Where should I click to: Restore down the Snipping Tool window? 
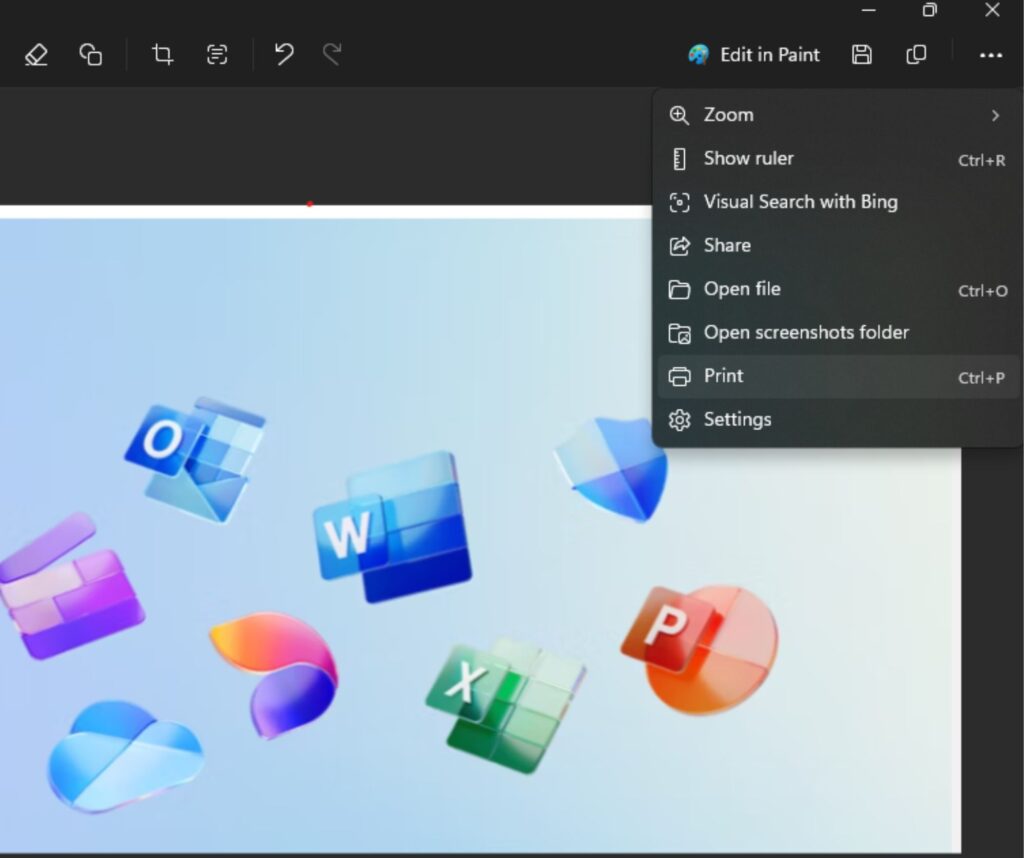tap(929, 10)
